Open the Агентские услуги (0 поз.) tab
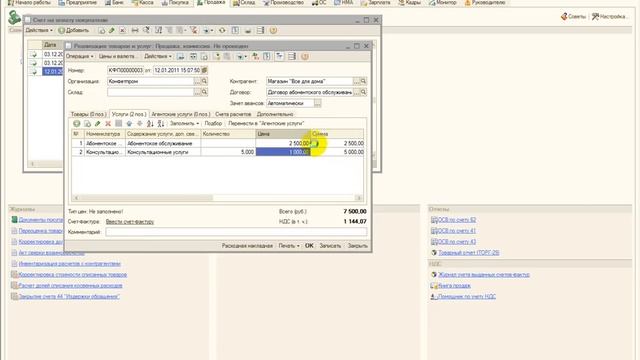This screenshot has height=360, width=640. 180,114
